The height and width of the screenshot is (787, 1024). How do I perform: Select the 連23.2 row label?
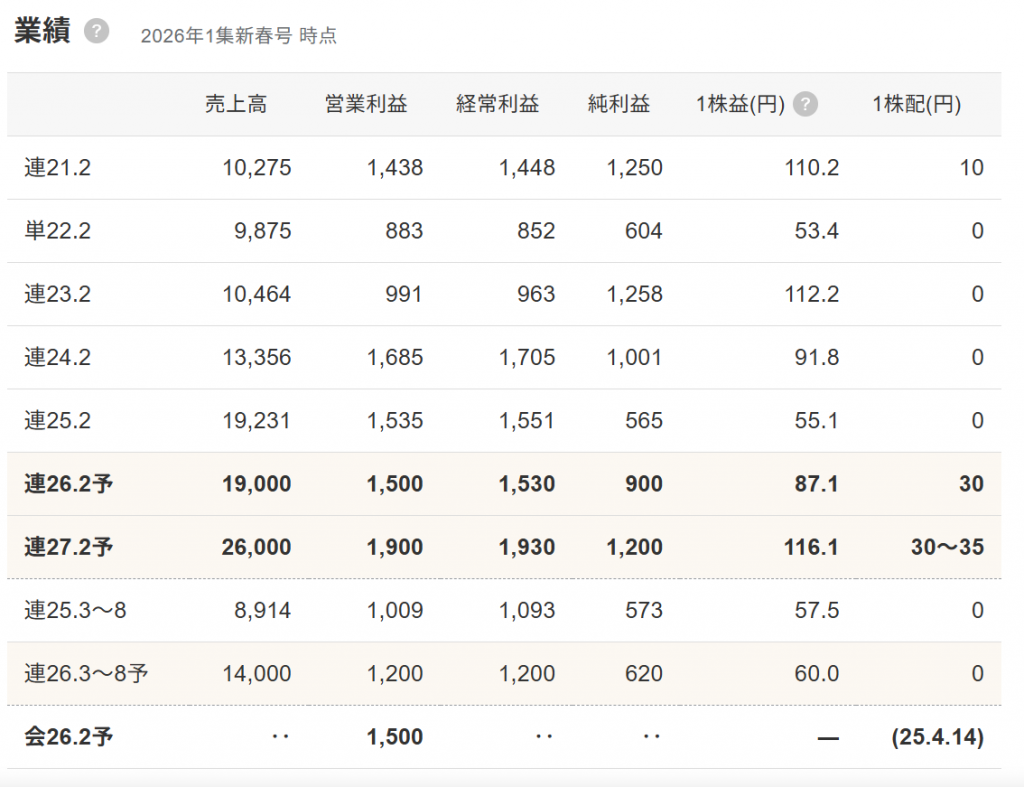pos(58,295)
